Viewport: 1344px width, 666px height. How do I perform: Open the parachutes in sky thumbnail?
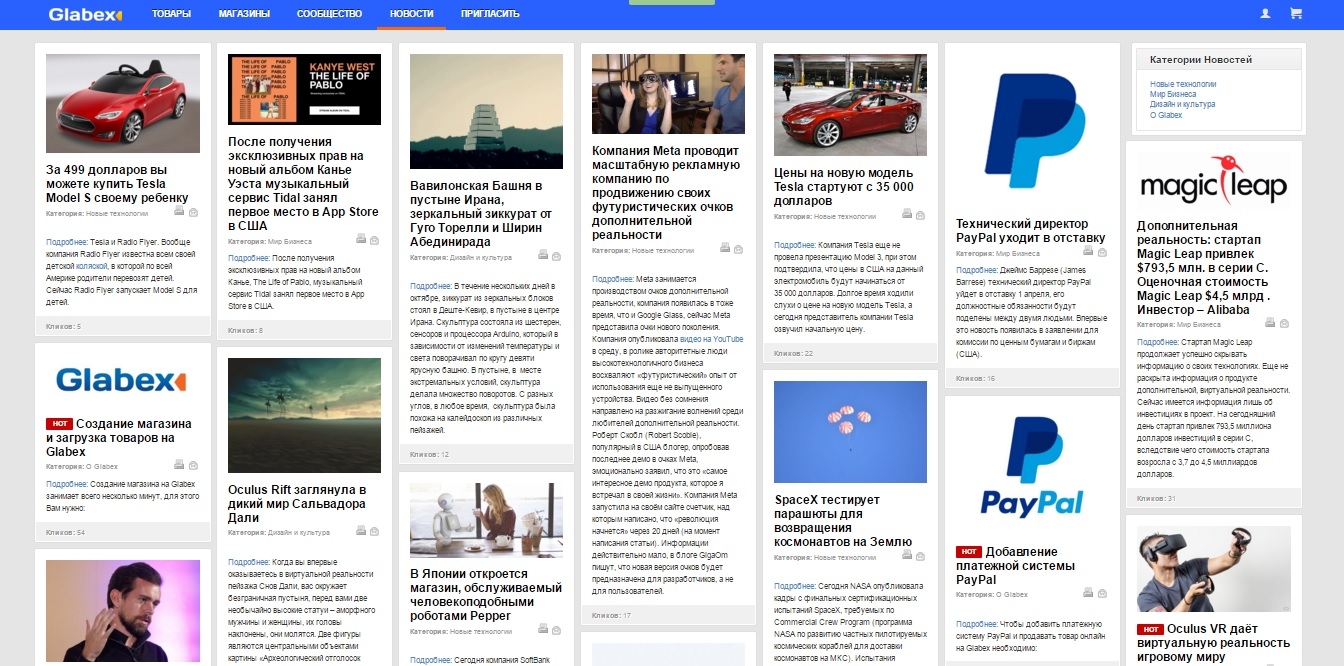click(850, 433)
